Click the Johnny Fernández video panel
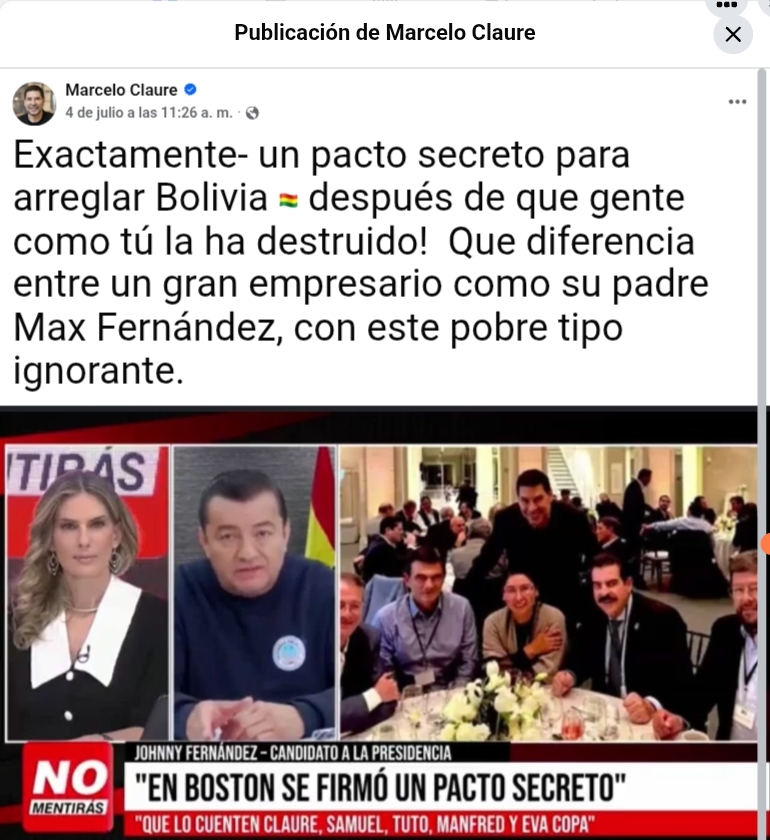This screenshot has width=770, height=840. (255, 592)
